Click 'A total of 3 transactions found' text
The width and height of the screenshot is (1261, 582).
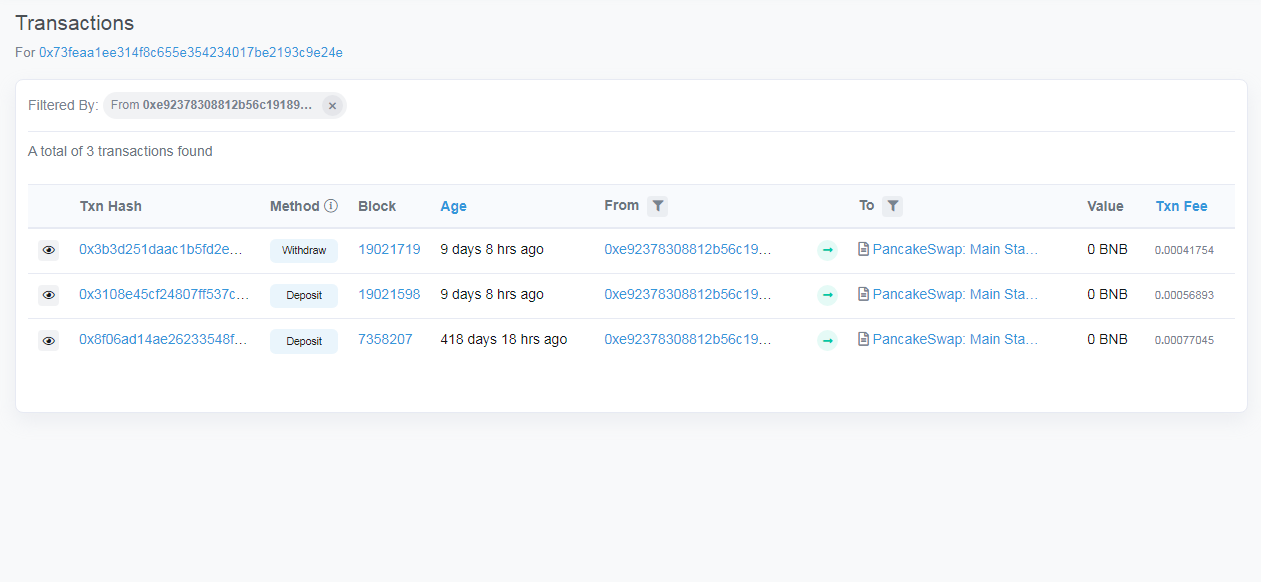tap(120, 151)
